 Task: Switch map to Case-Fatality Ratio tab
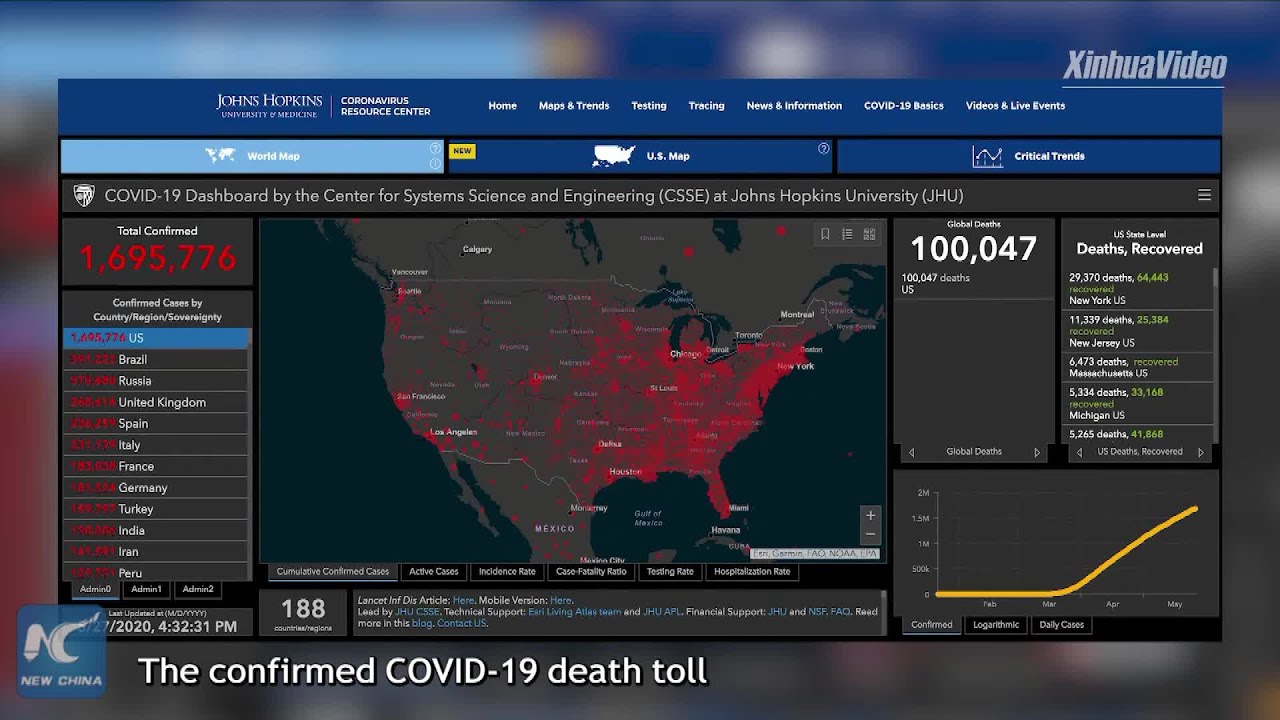591,572
